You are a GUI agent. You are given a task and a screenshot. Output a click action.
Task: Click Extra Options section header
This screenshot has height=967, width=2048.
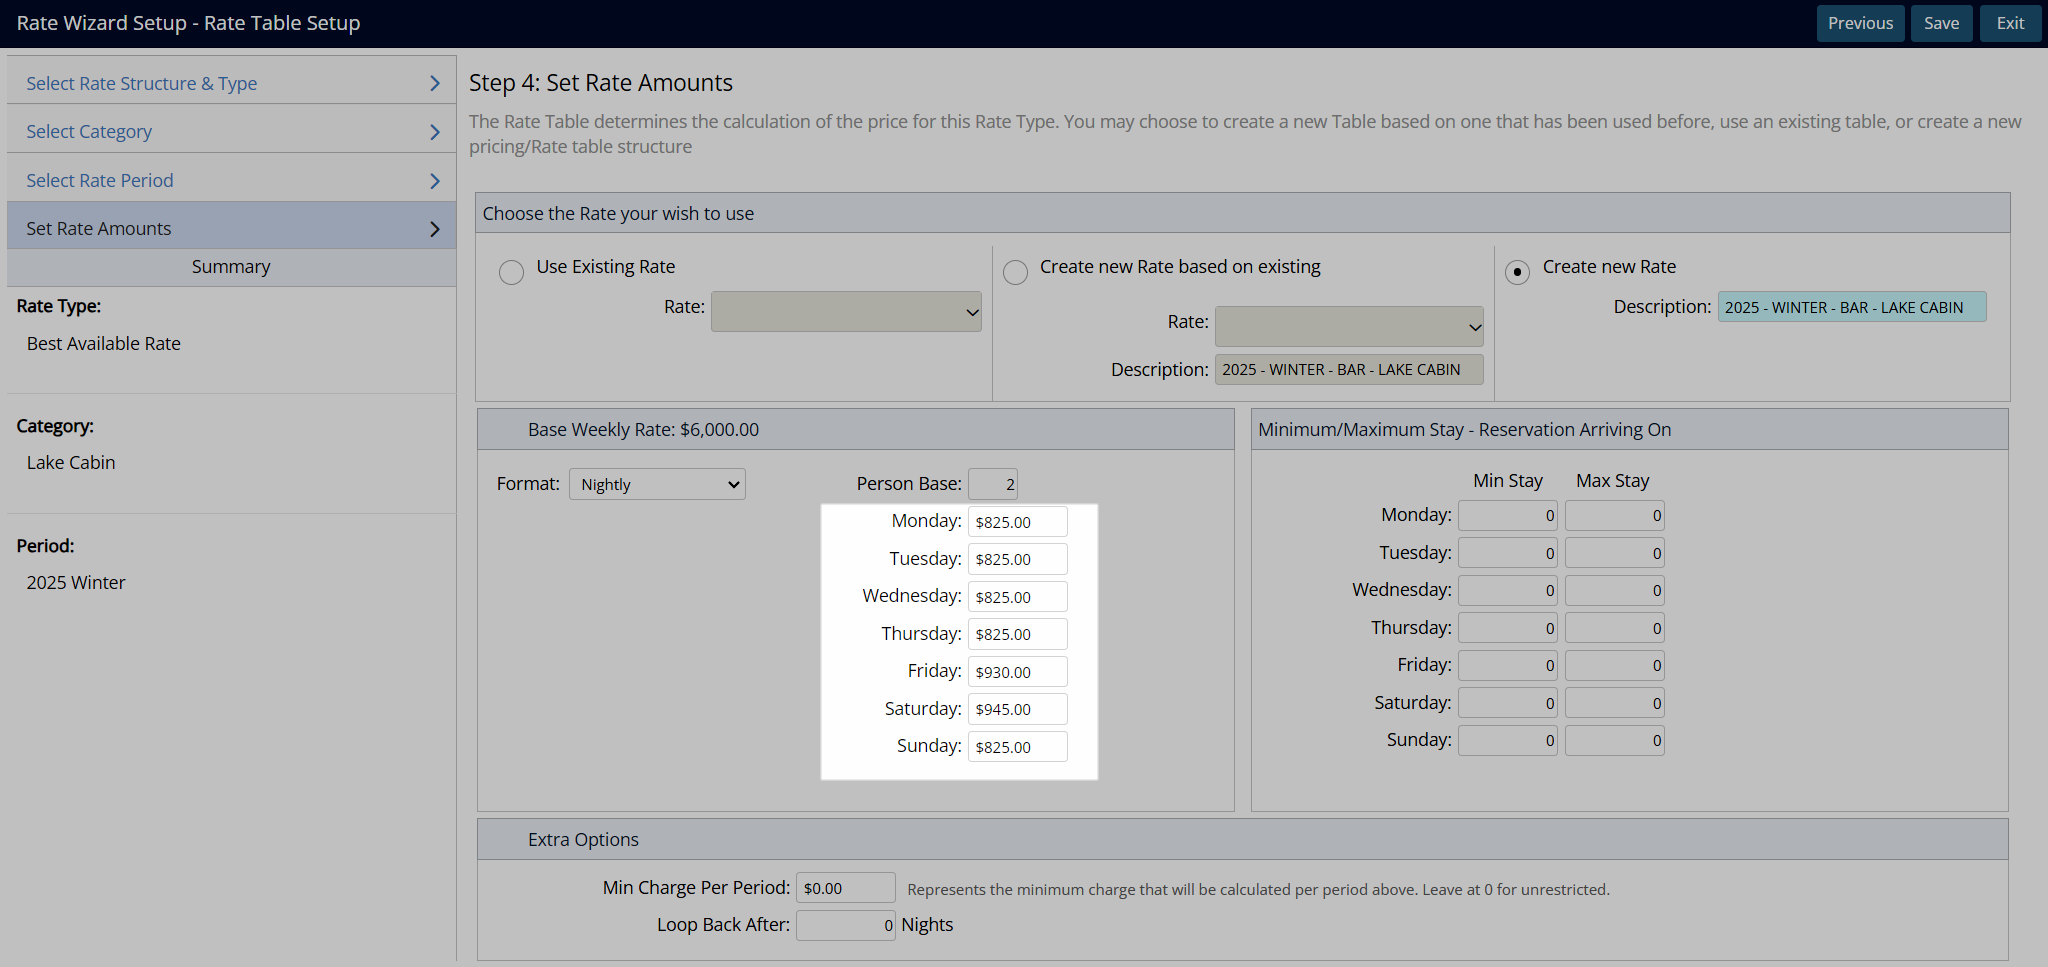(x=1242, y=839)
